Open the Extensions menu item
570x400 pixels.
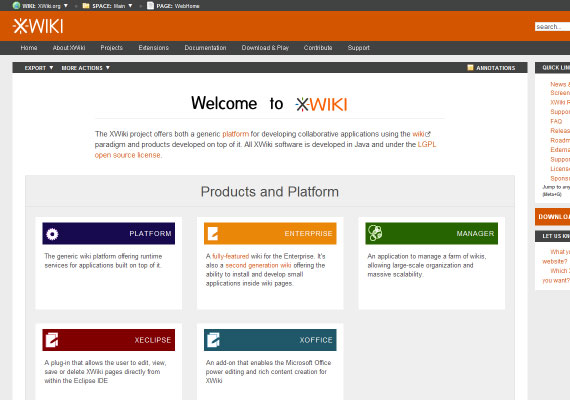[x=153, y=48]
